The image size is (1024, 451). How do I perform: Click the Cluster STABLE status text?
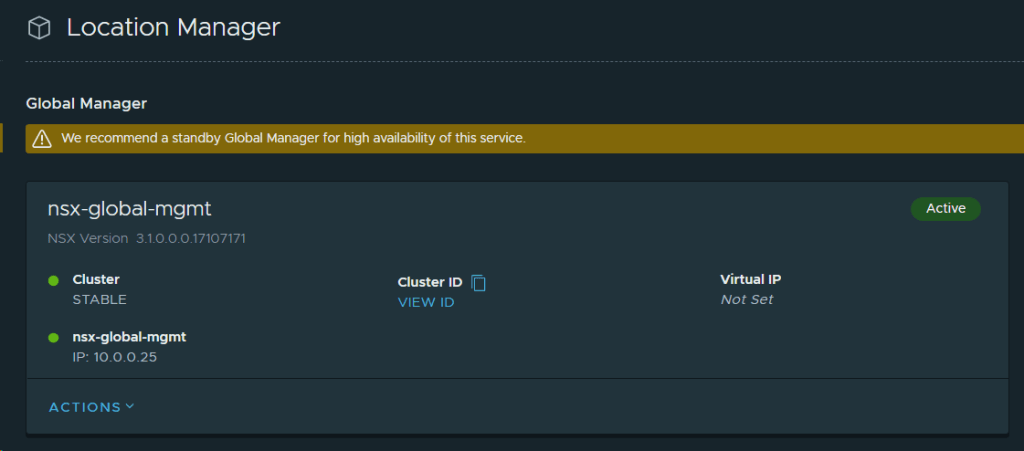[100, 299]
